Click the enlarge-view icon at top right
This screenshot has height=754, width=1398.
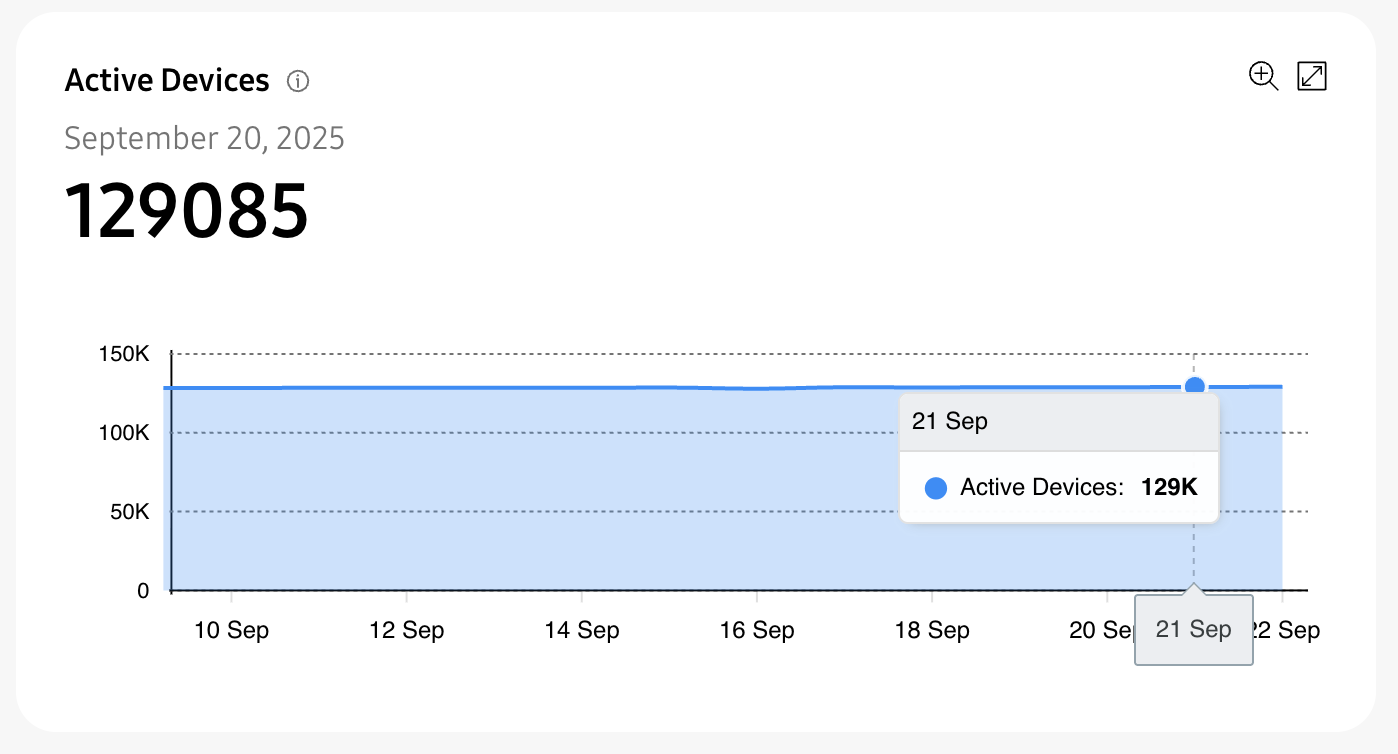tap(1311, 76)
